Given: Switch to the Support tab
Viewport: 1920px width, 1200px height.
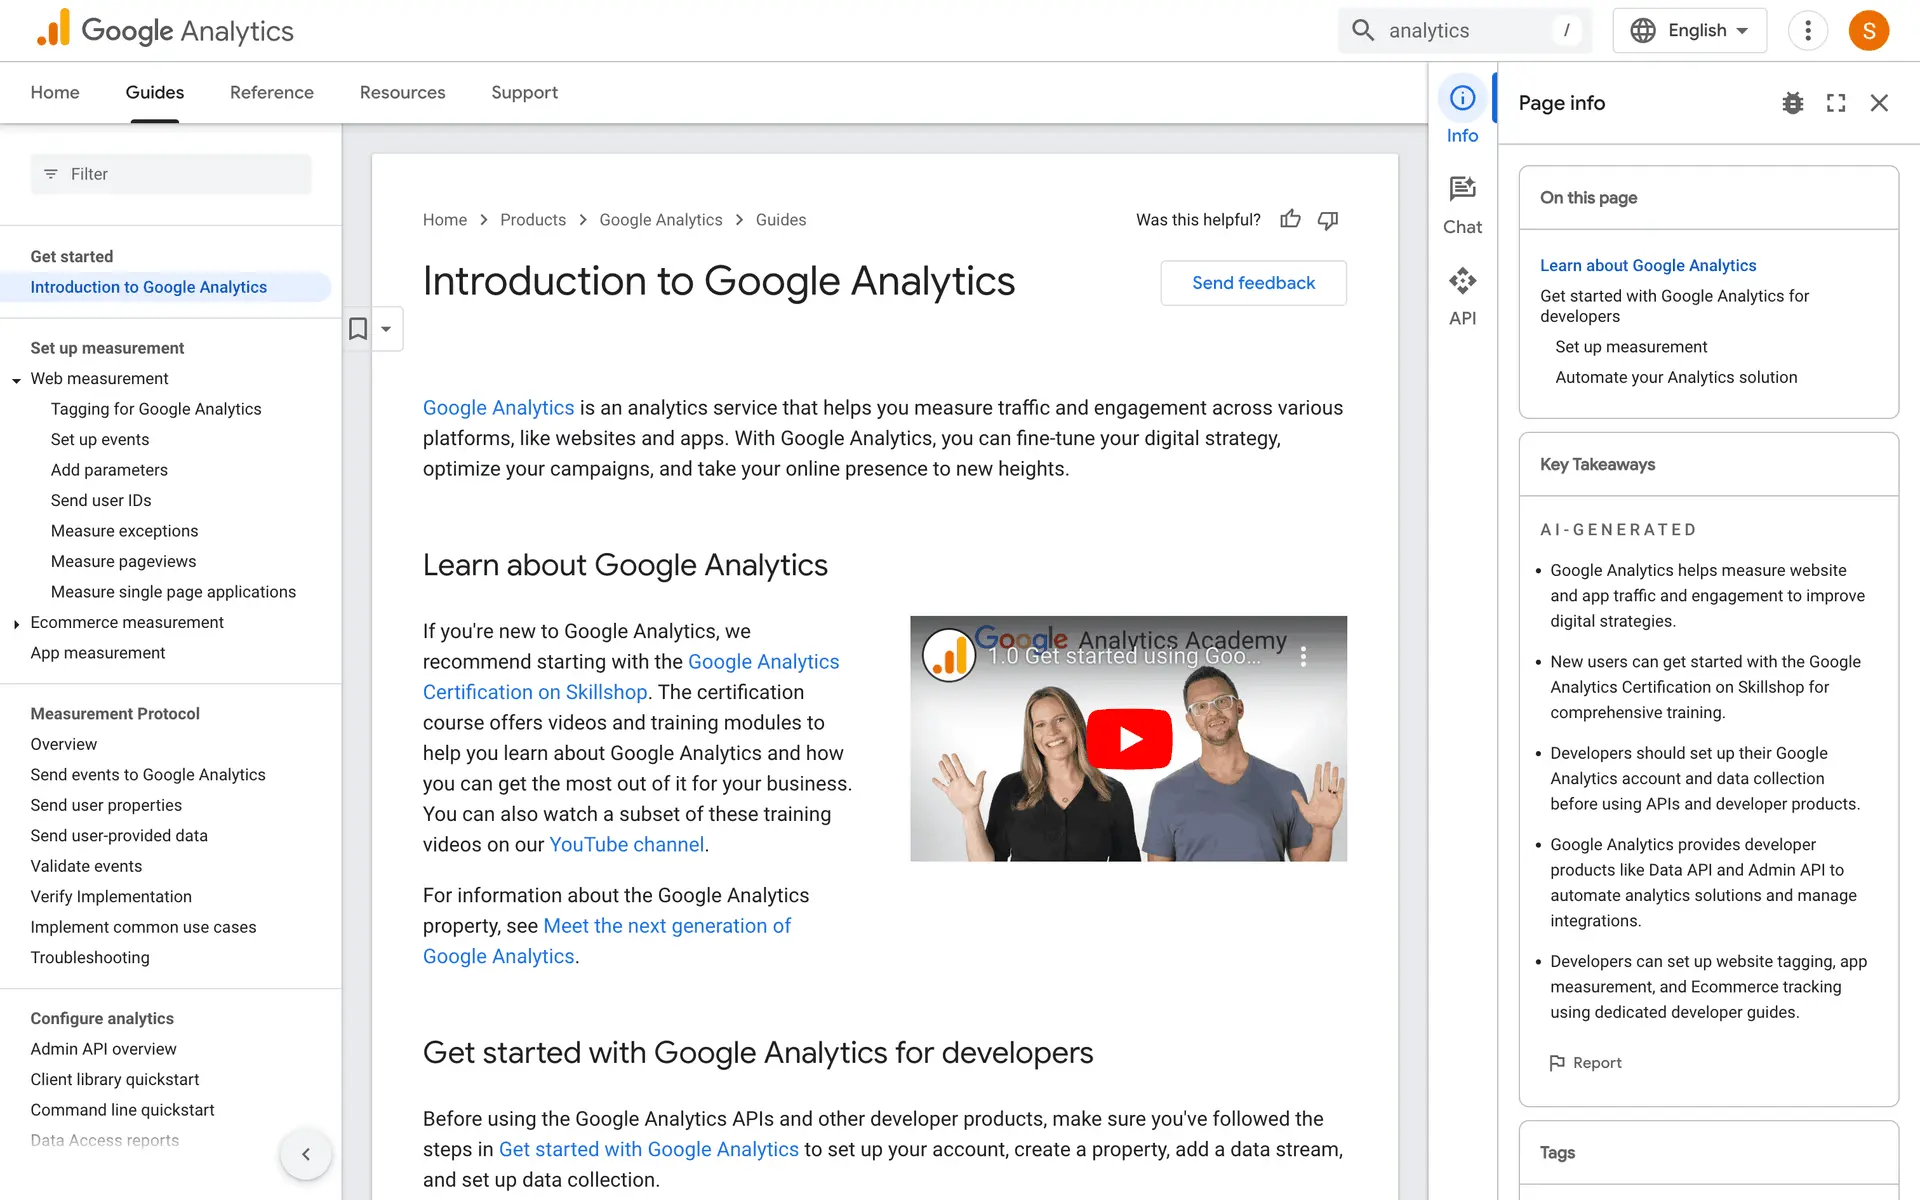Looking at the screenshot, I should click(x=524, y=92).
